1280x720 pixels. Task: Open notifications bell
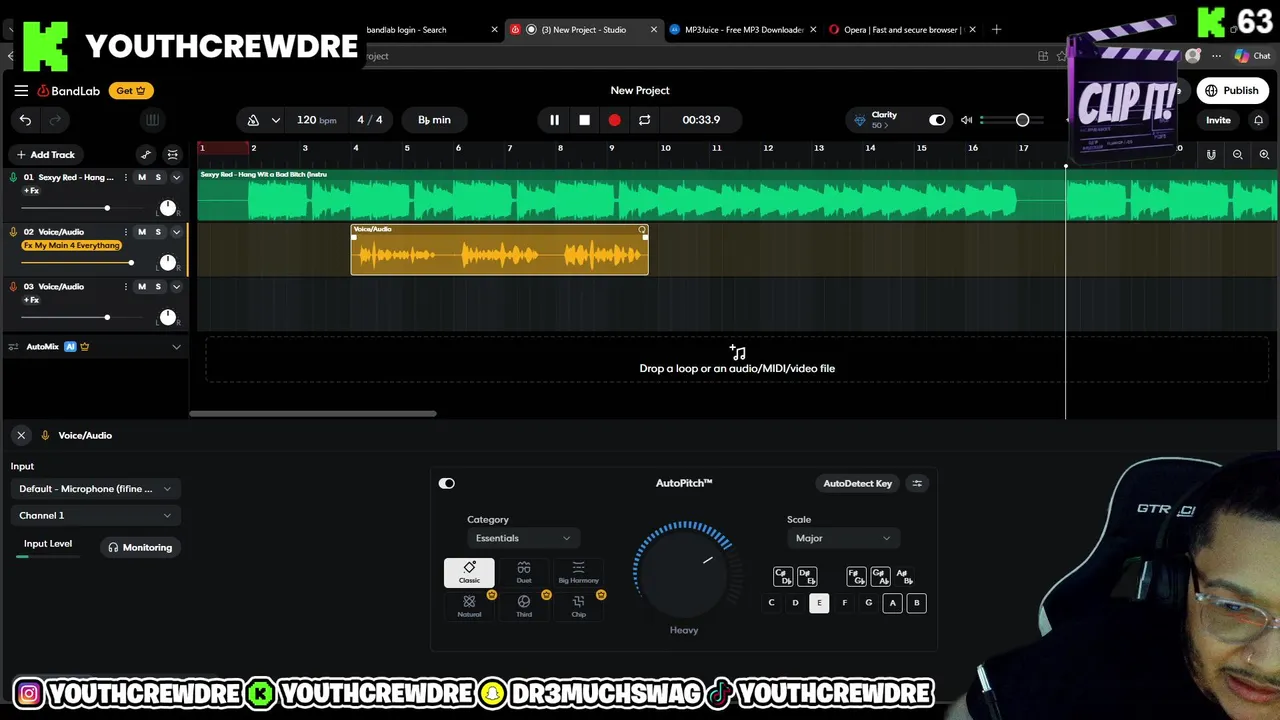(1258, 120)
